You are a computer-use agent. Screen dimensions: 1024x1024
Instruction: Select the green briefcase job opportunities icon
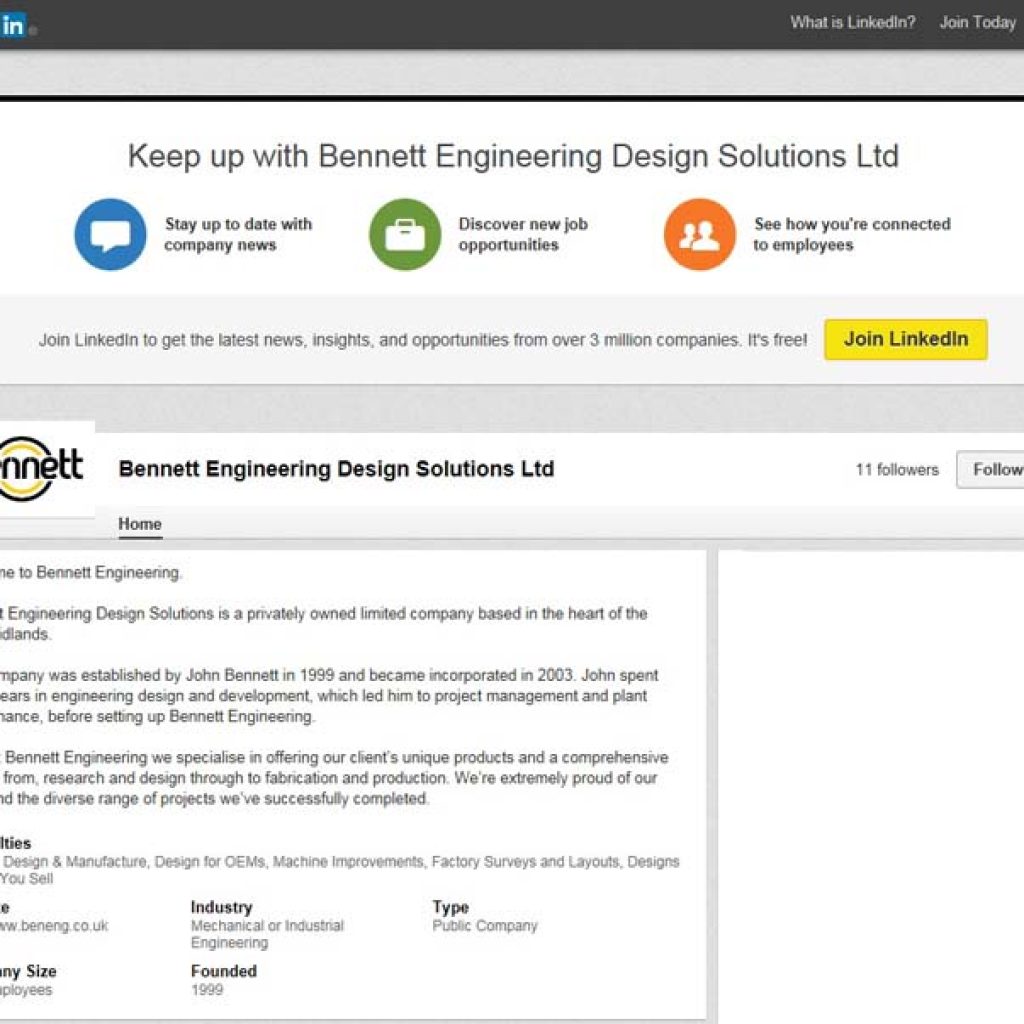(x=403, y=234)
